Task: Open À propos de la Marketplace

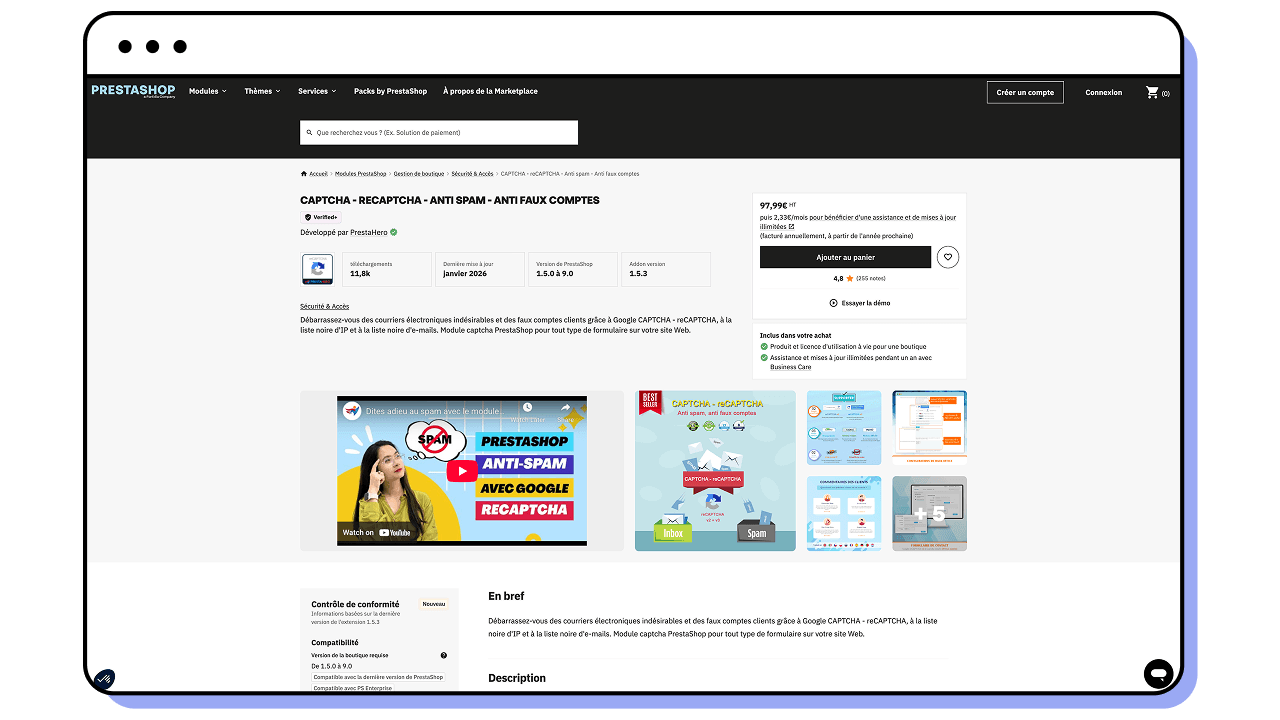Action: (490, 91)
